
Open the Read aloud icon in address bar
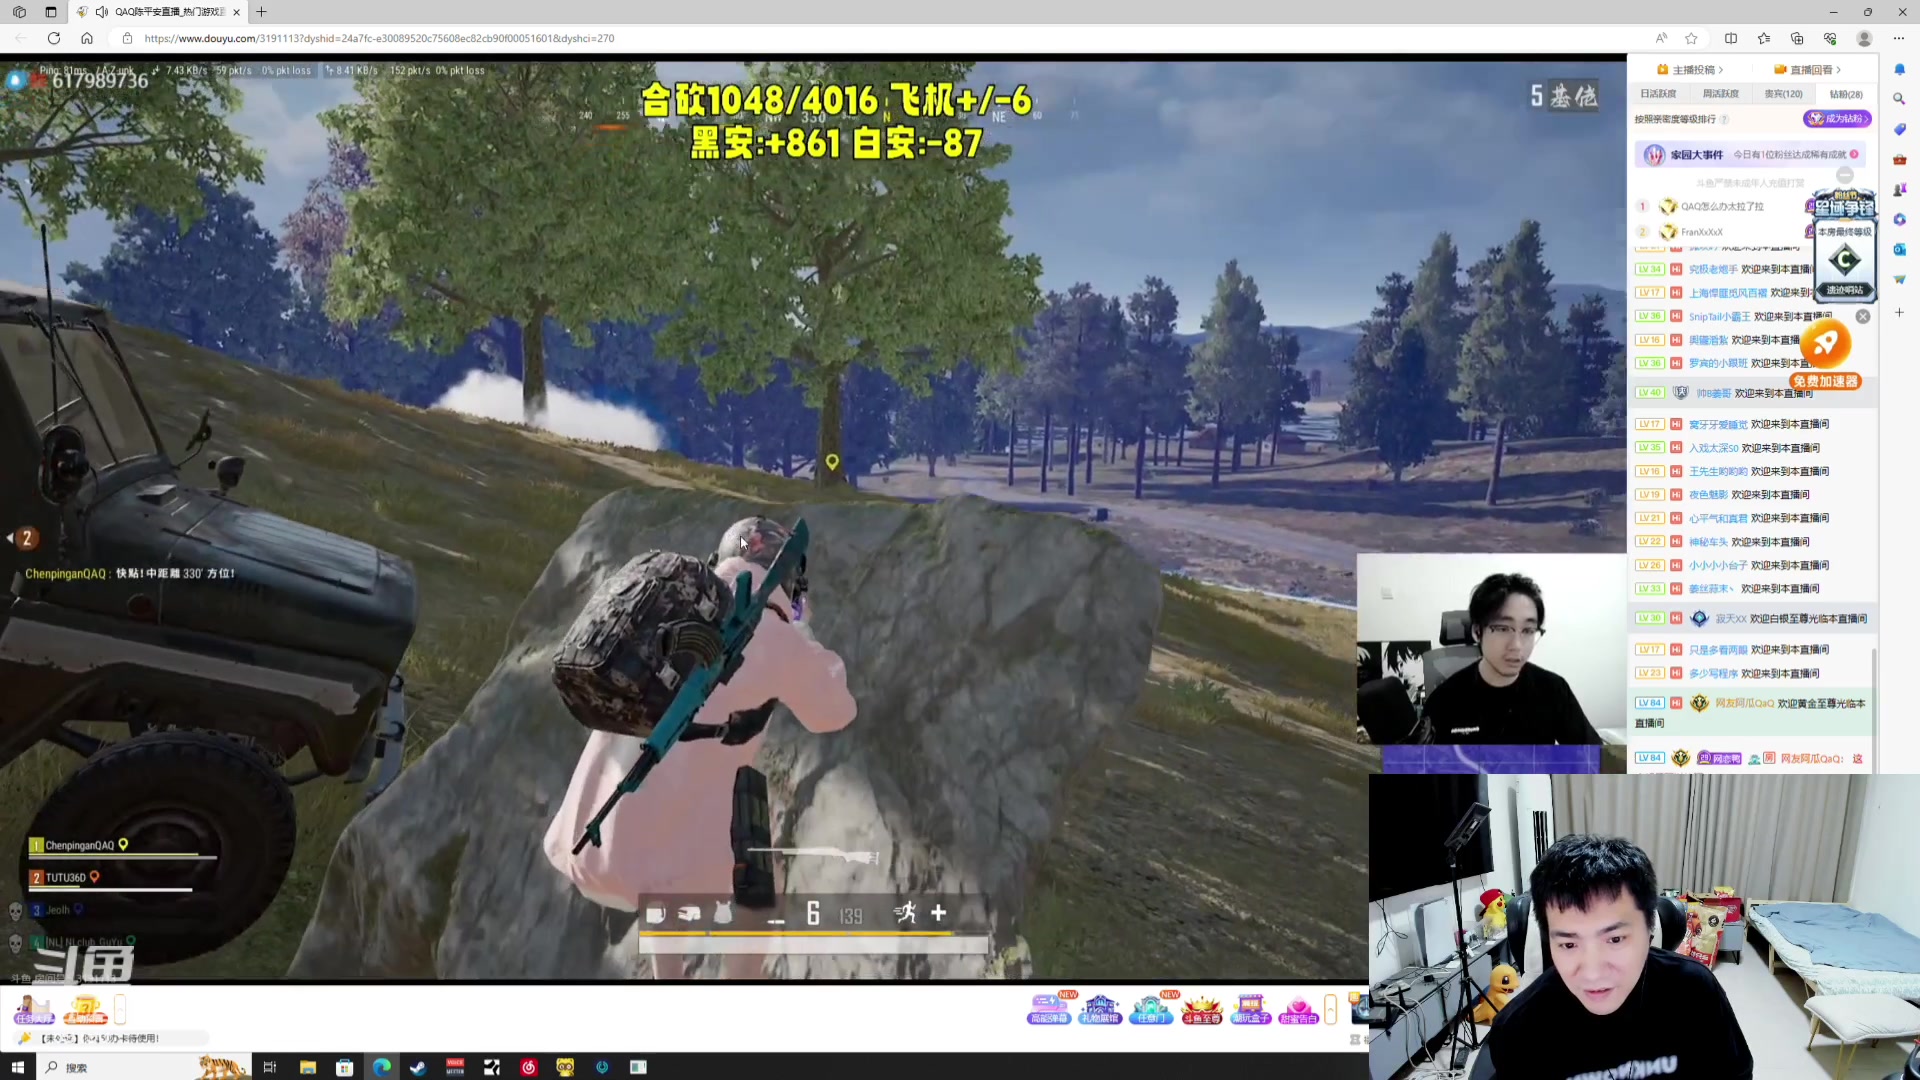(1661, 38)
